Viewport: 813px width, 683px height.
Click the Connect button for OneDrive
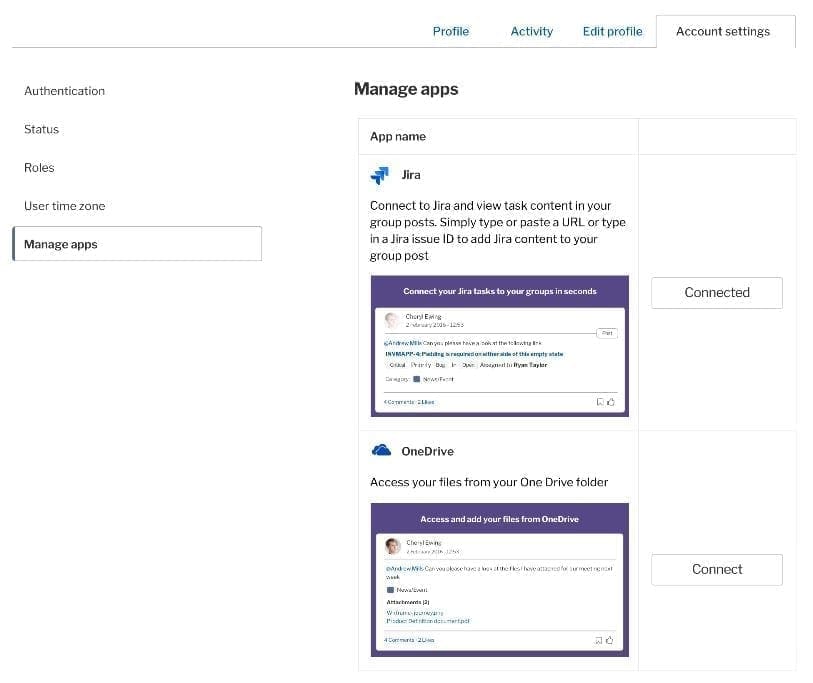(x=717, y=569)
